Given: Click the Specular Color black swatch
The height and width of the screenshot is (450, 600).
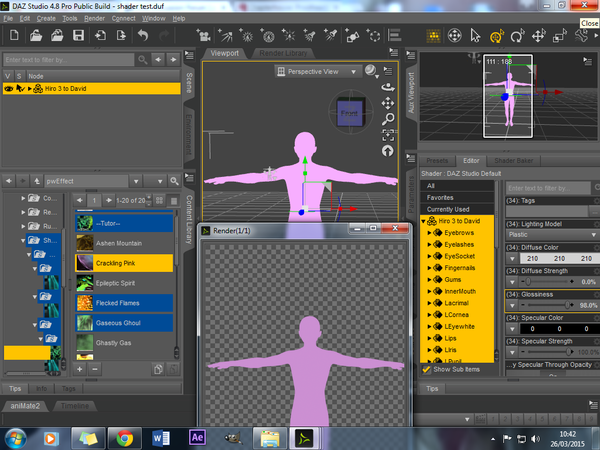Looking at the screenshot, I should coord(559,328).
